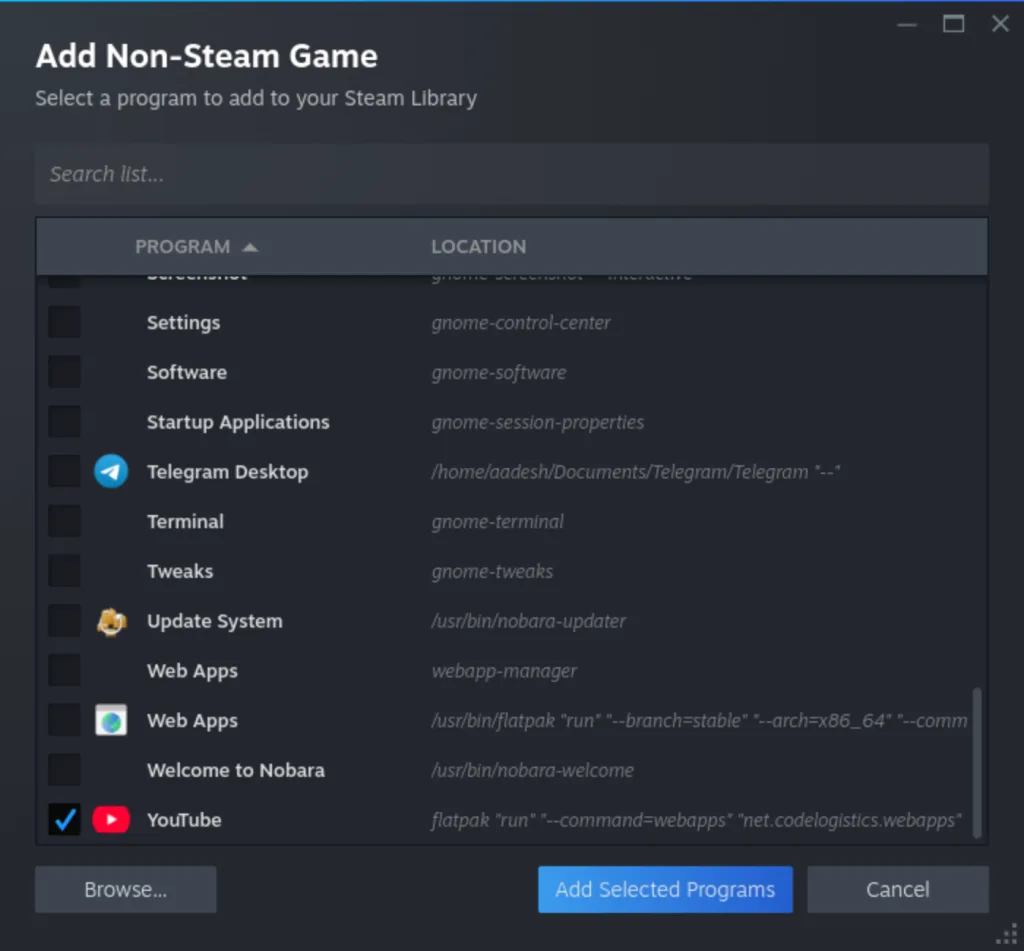Click Add Selected Programs
This screenshot has height=951, width=1024.
point(665,890)
